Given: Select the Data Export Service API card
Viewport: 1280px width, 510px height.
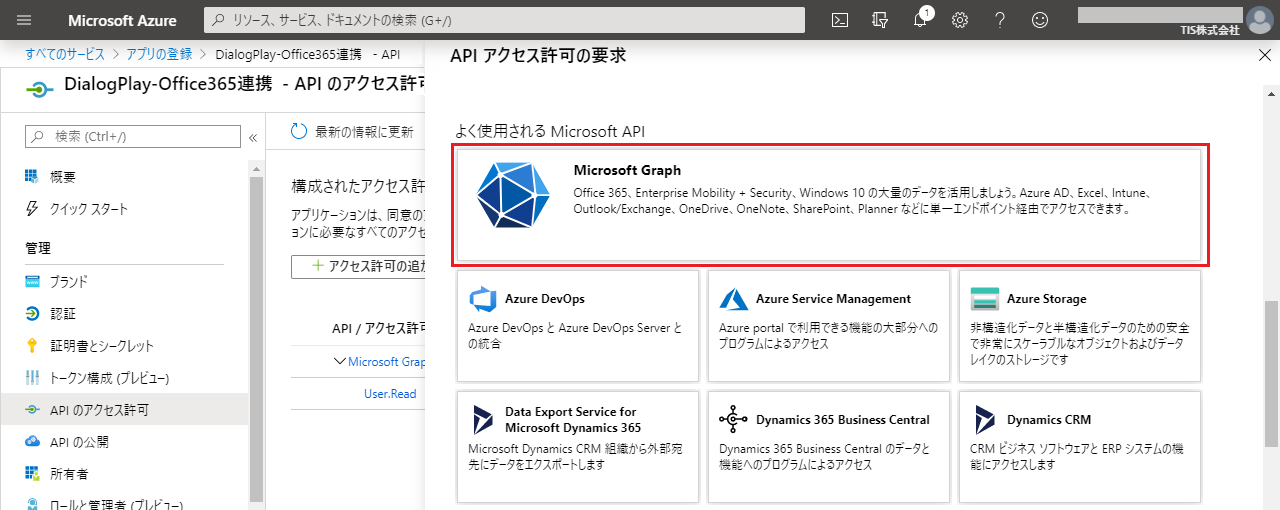Looking at the screenshot, I should click(x=578, y=446).
